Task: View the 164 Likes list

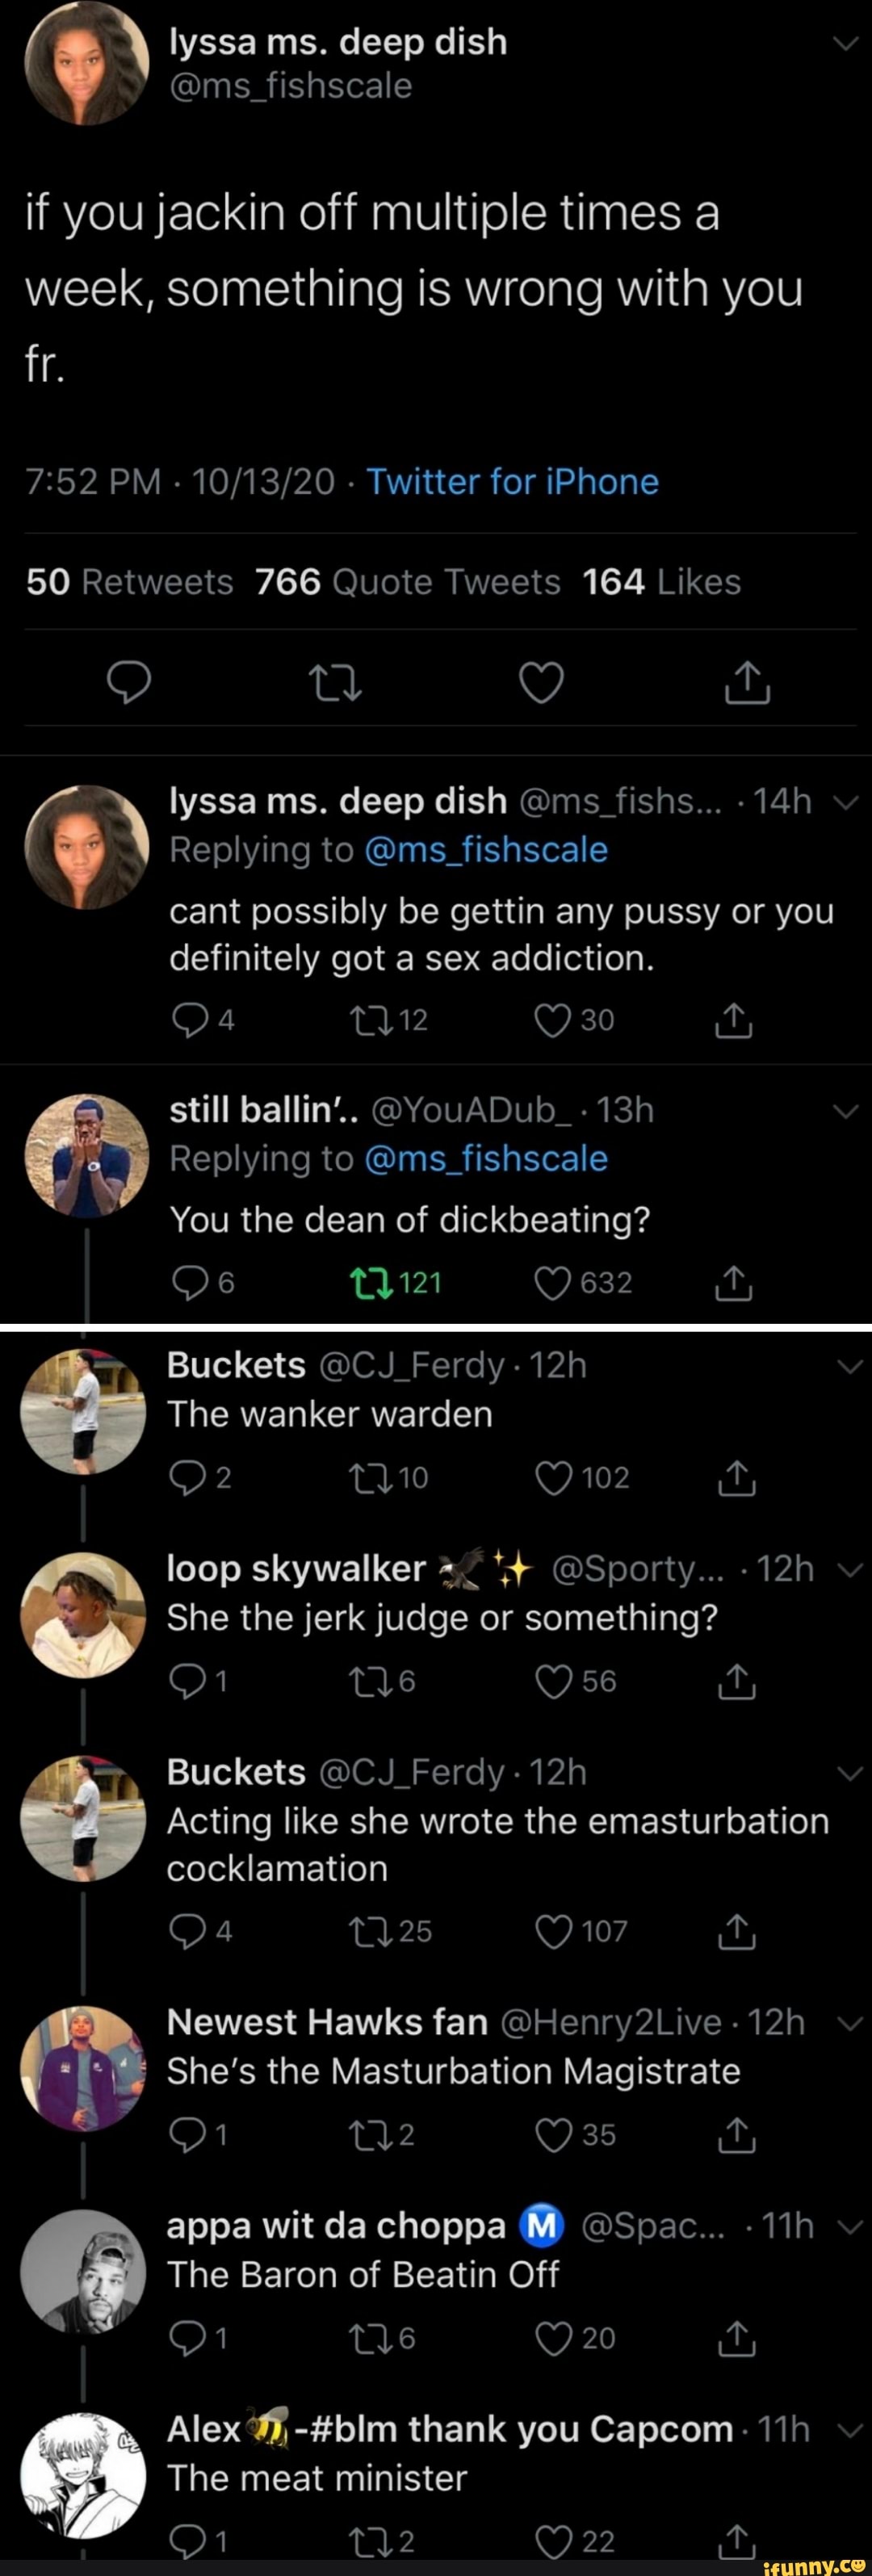Action: coord(662,581)
